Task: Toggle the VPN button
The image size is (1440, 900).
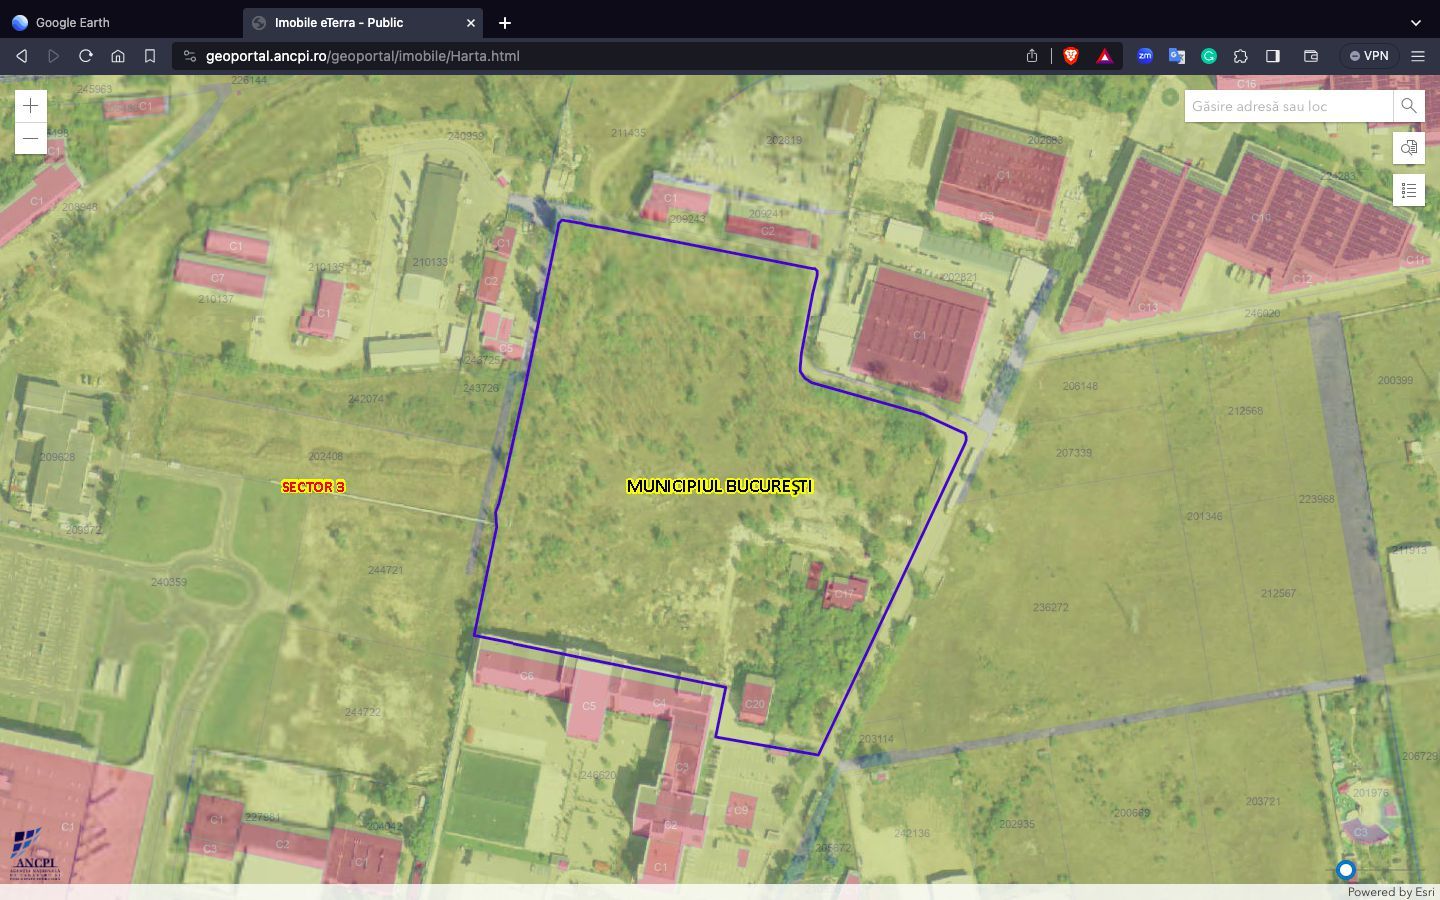Action: tap(1369, 56)
